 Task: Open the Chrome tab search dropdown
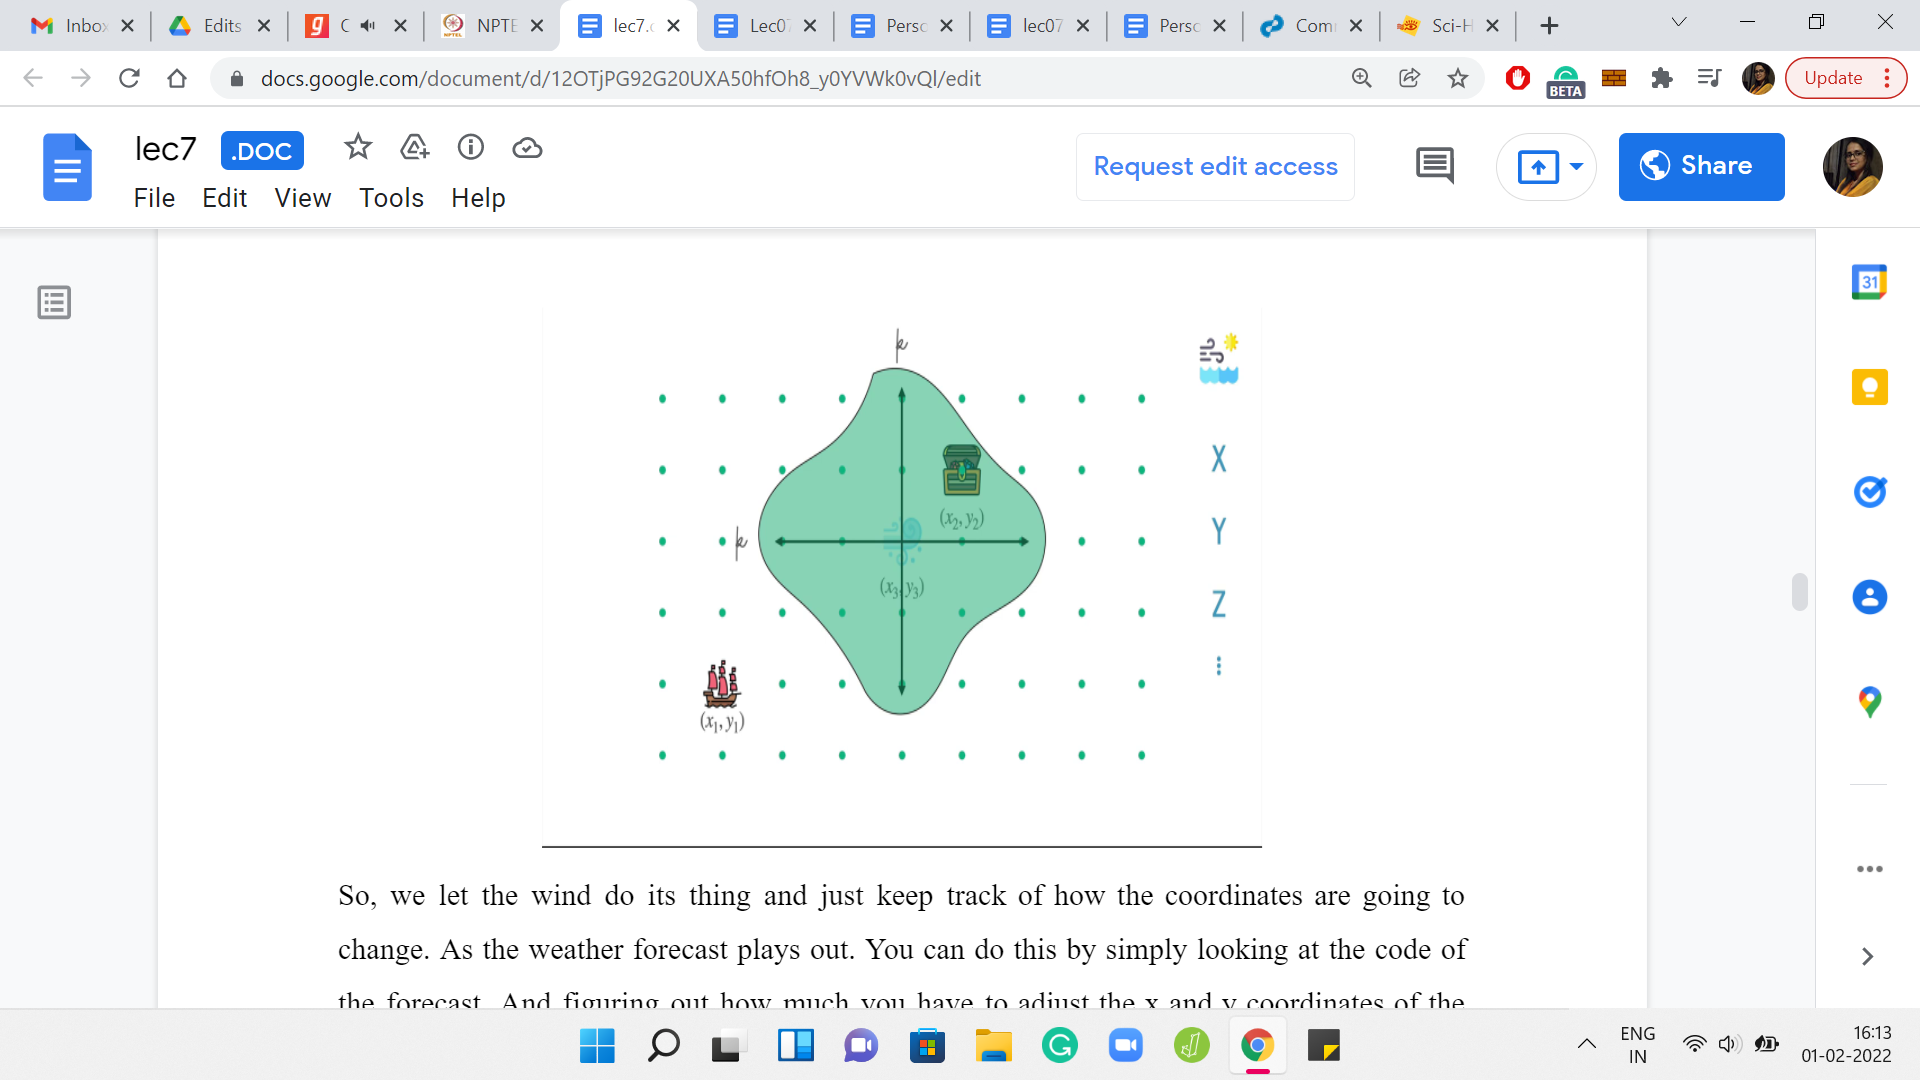[x=1679, y=23]
